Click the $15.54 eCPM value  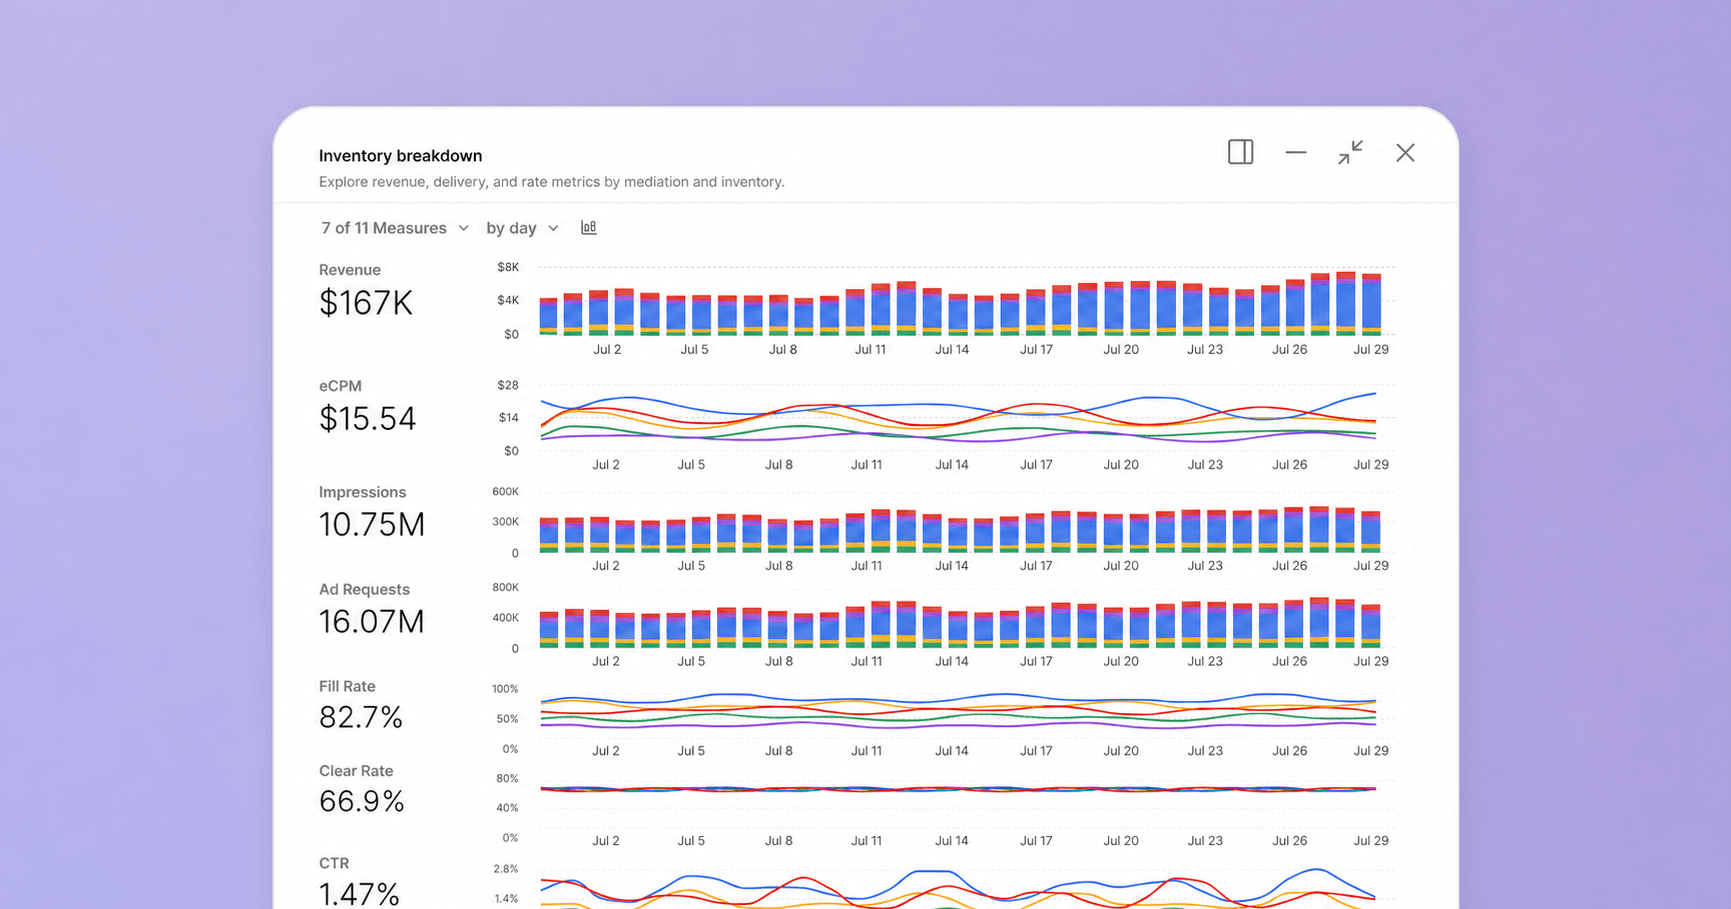click(x=367, y=419)
